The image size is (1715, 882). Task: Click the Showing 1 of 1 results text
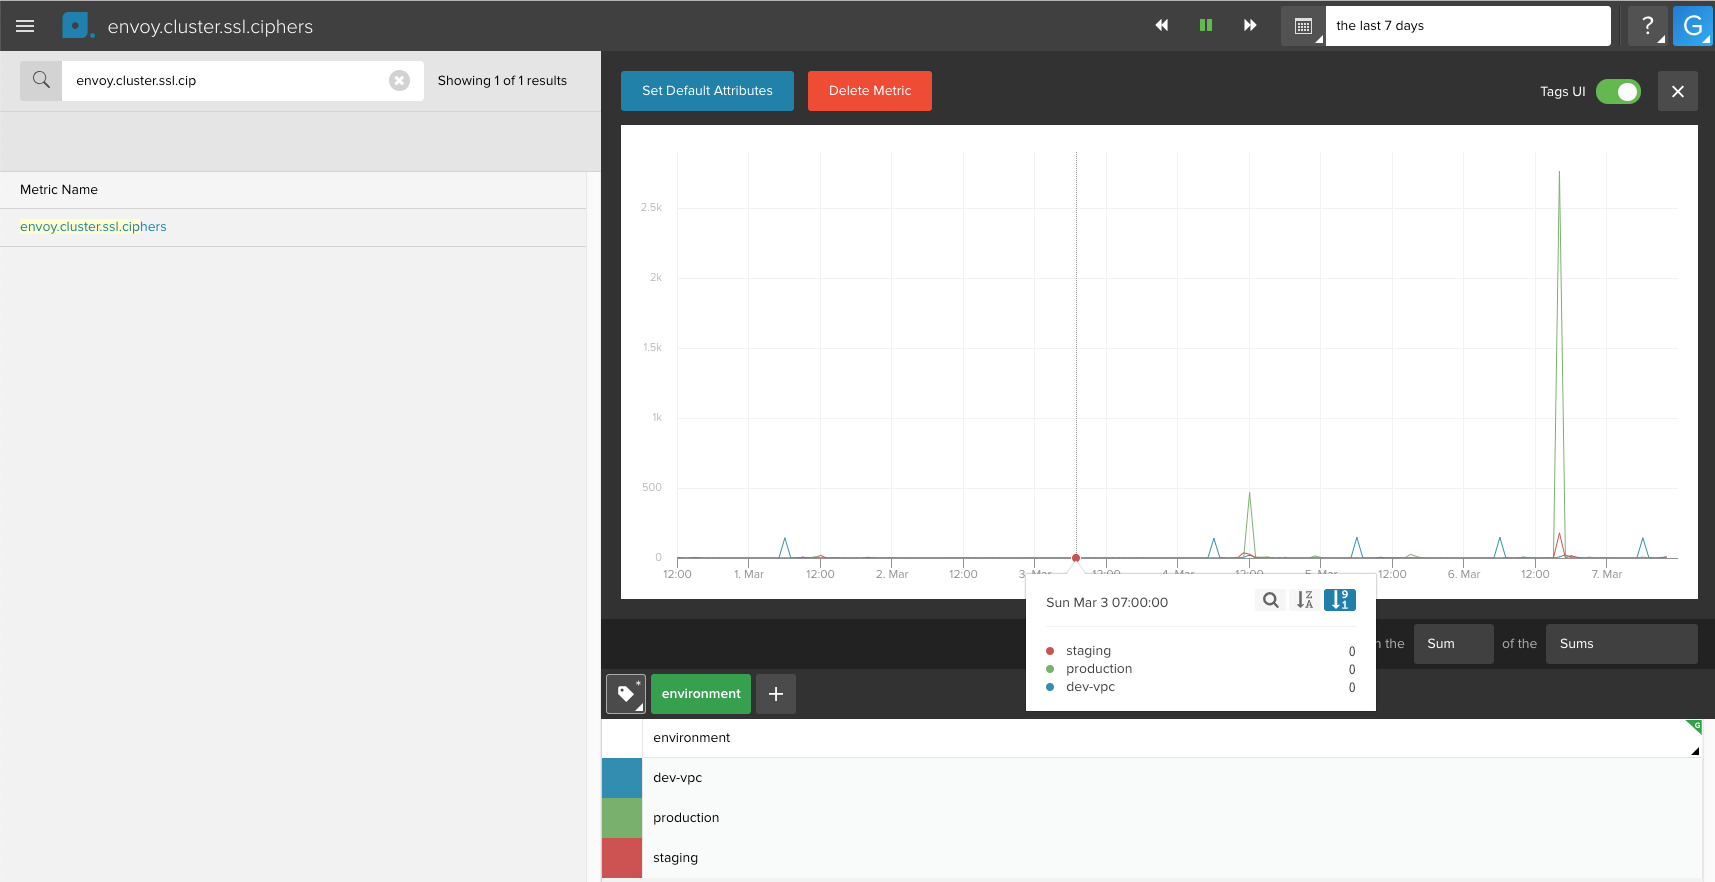(x=502, y=81)
